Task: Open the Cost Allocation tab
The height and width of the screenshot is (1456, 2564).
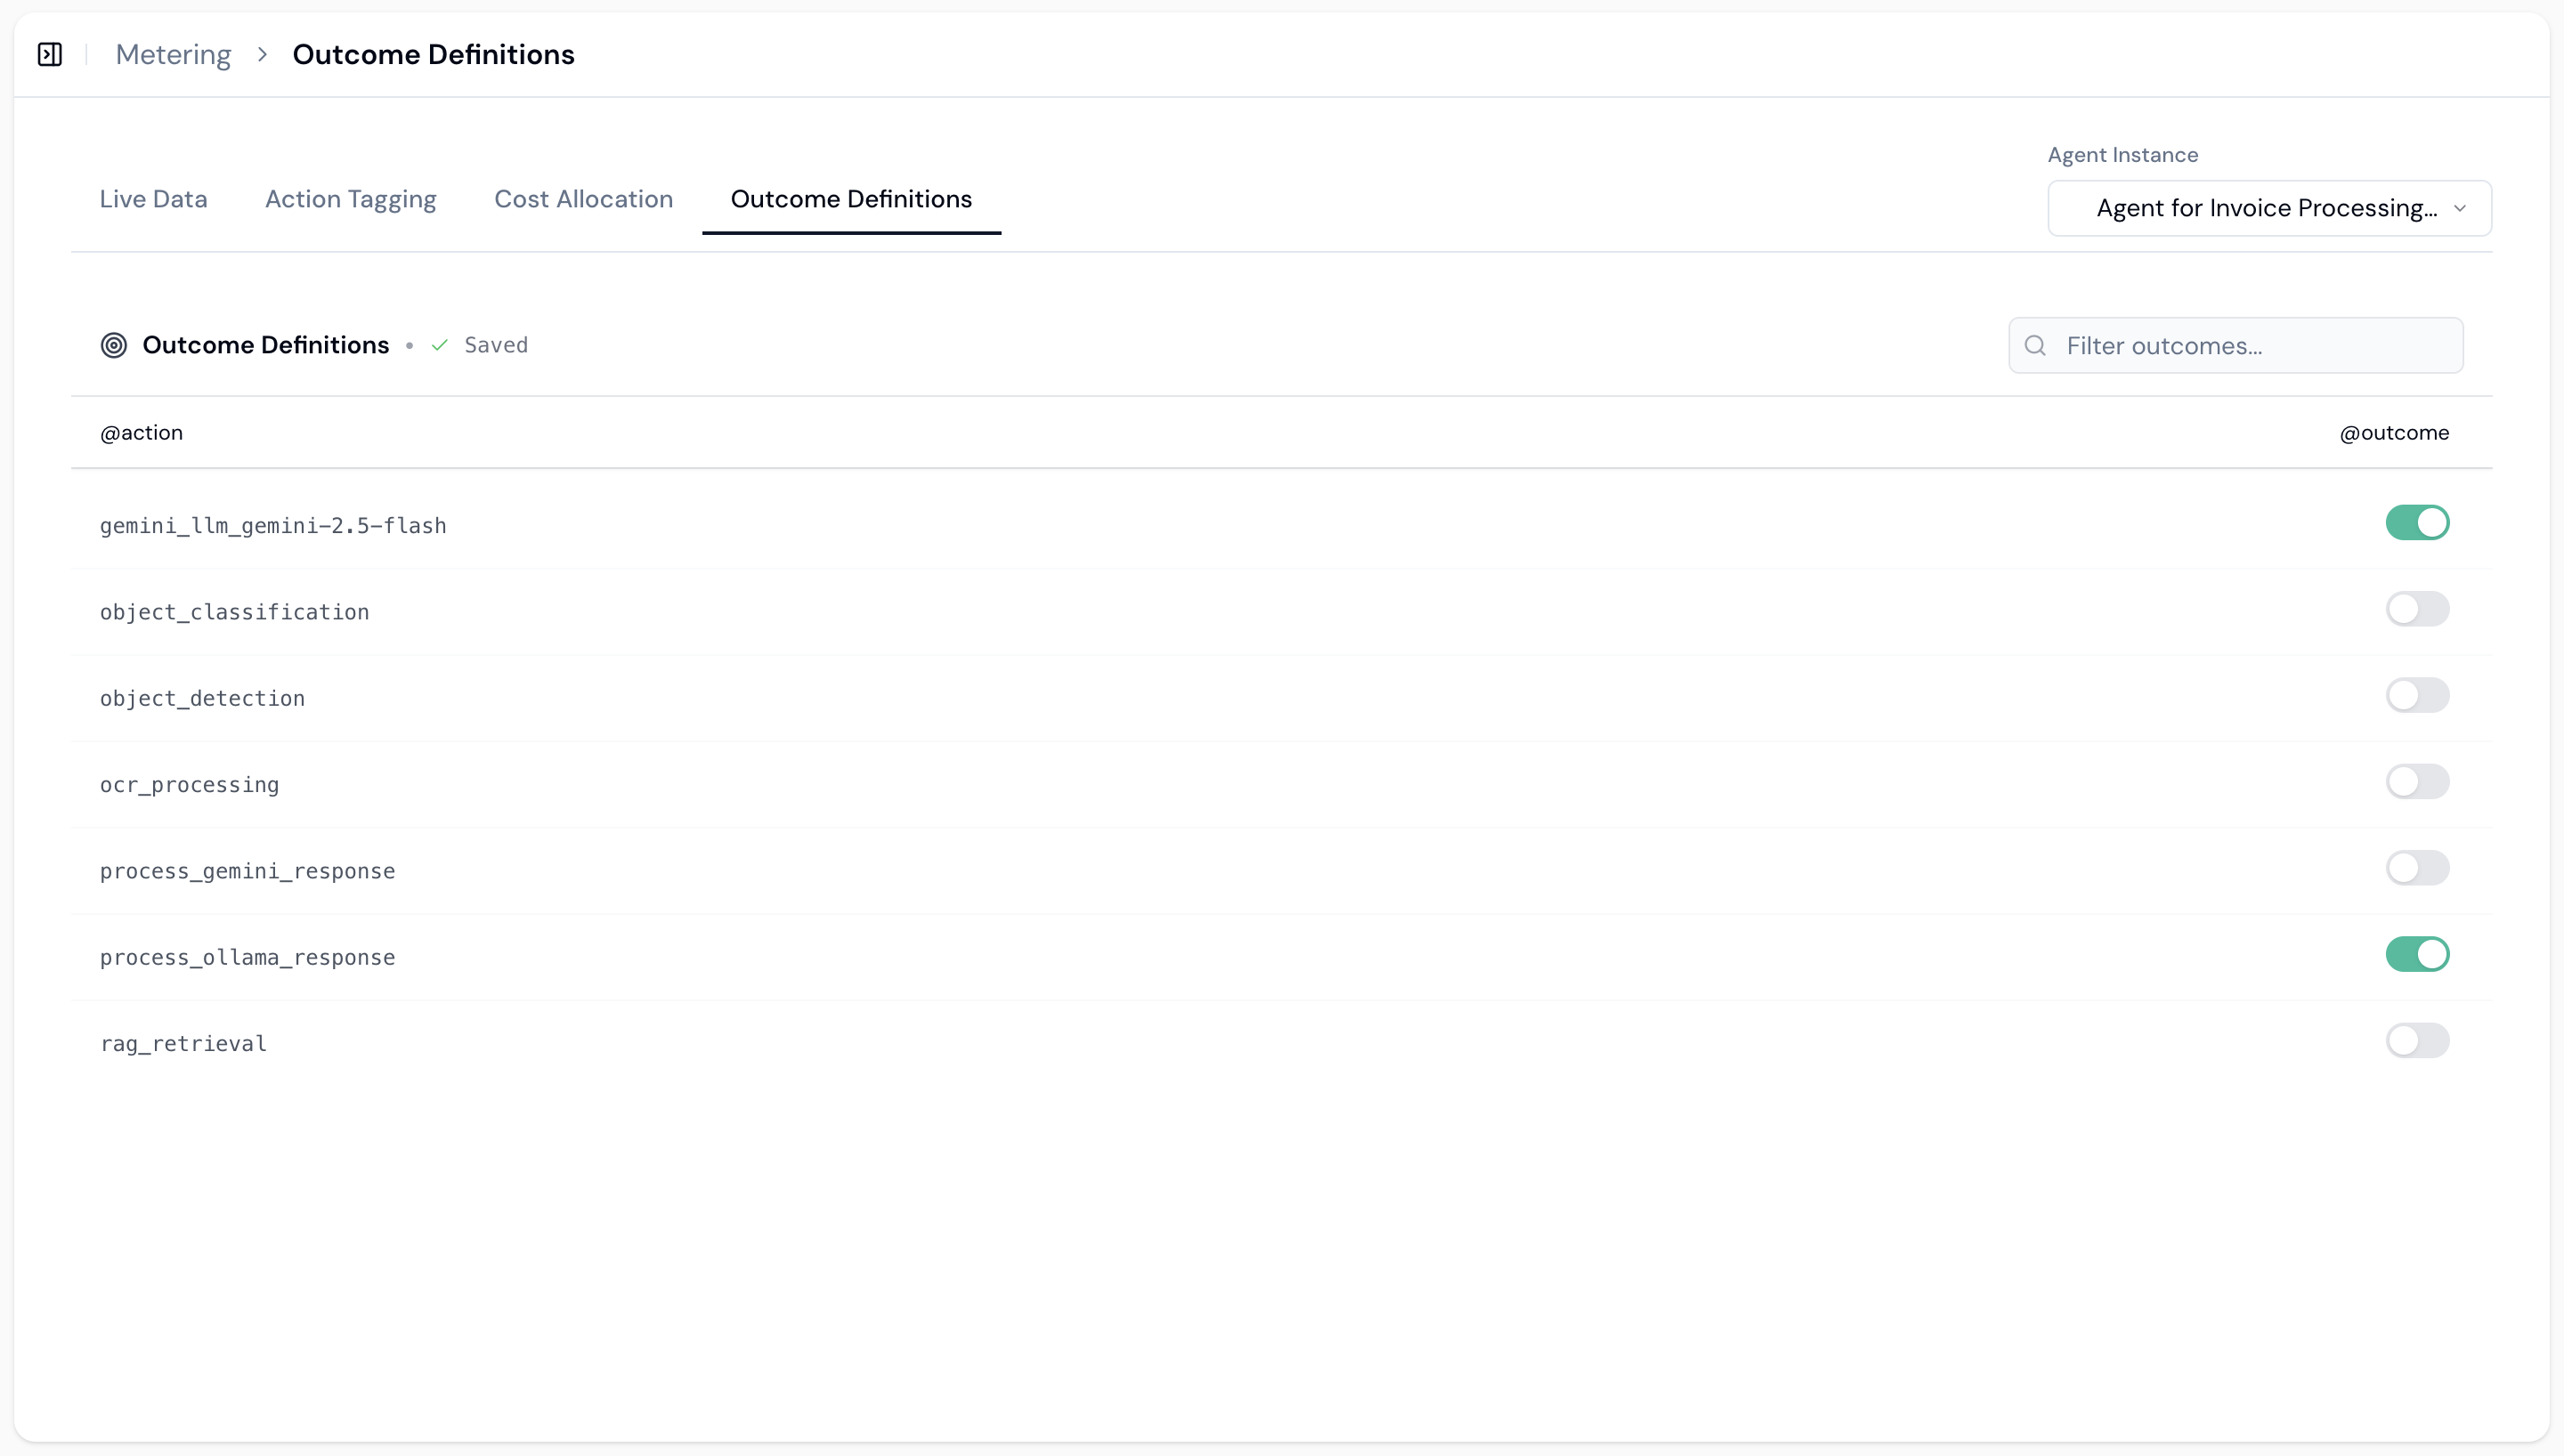Action: 584,199
